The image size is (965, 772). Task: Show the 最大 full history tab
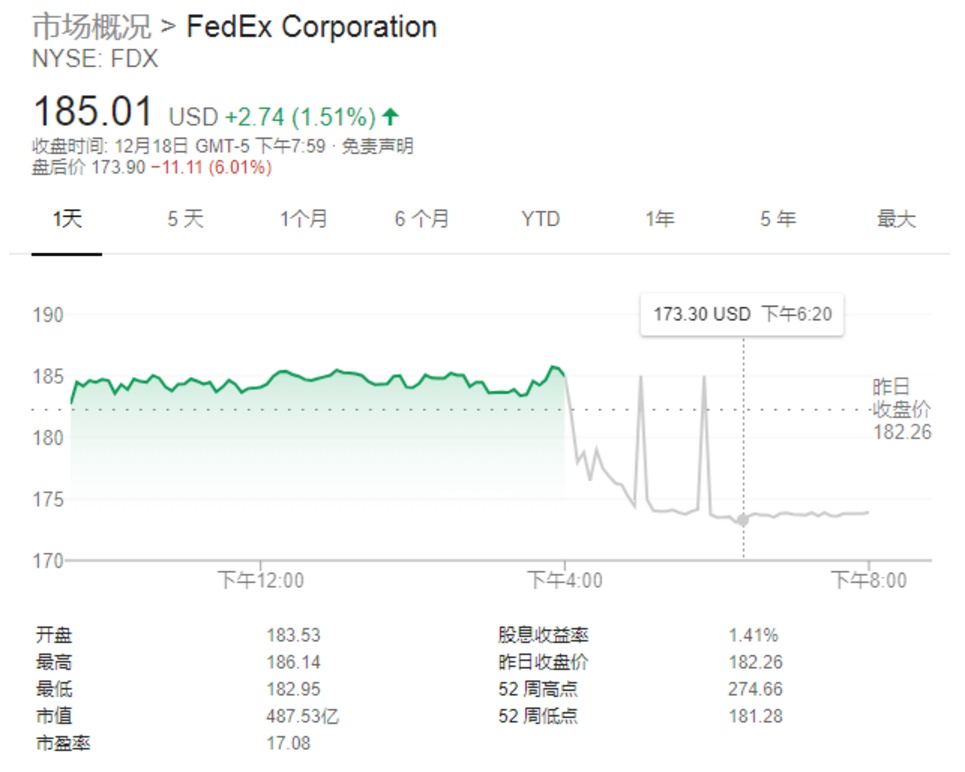(x=896, y=219)
